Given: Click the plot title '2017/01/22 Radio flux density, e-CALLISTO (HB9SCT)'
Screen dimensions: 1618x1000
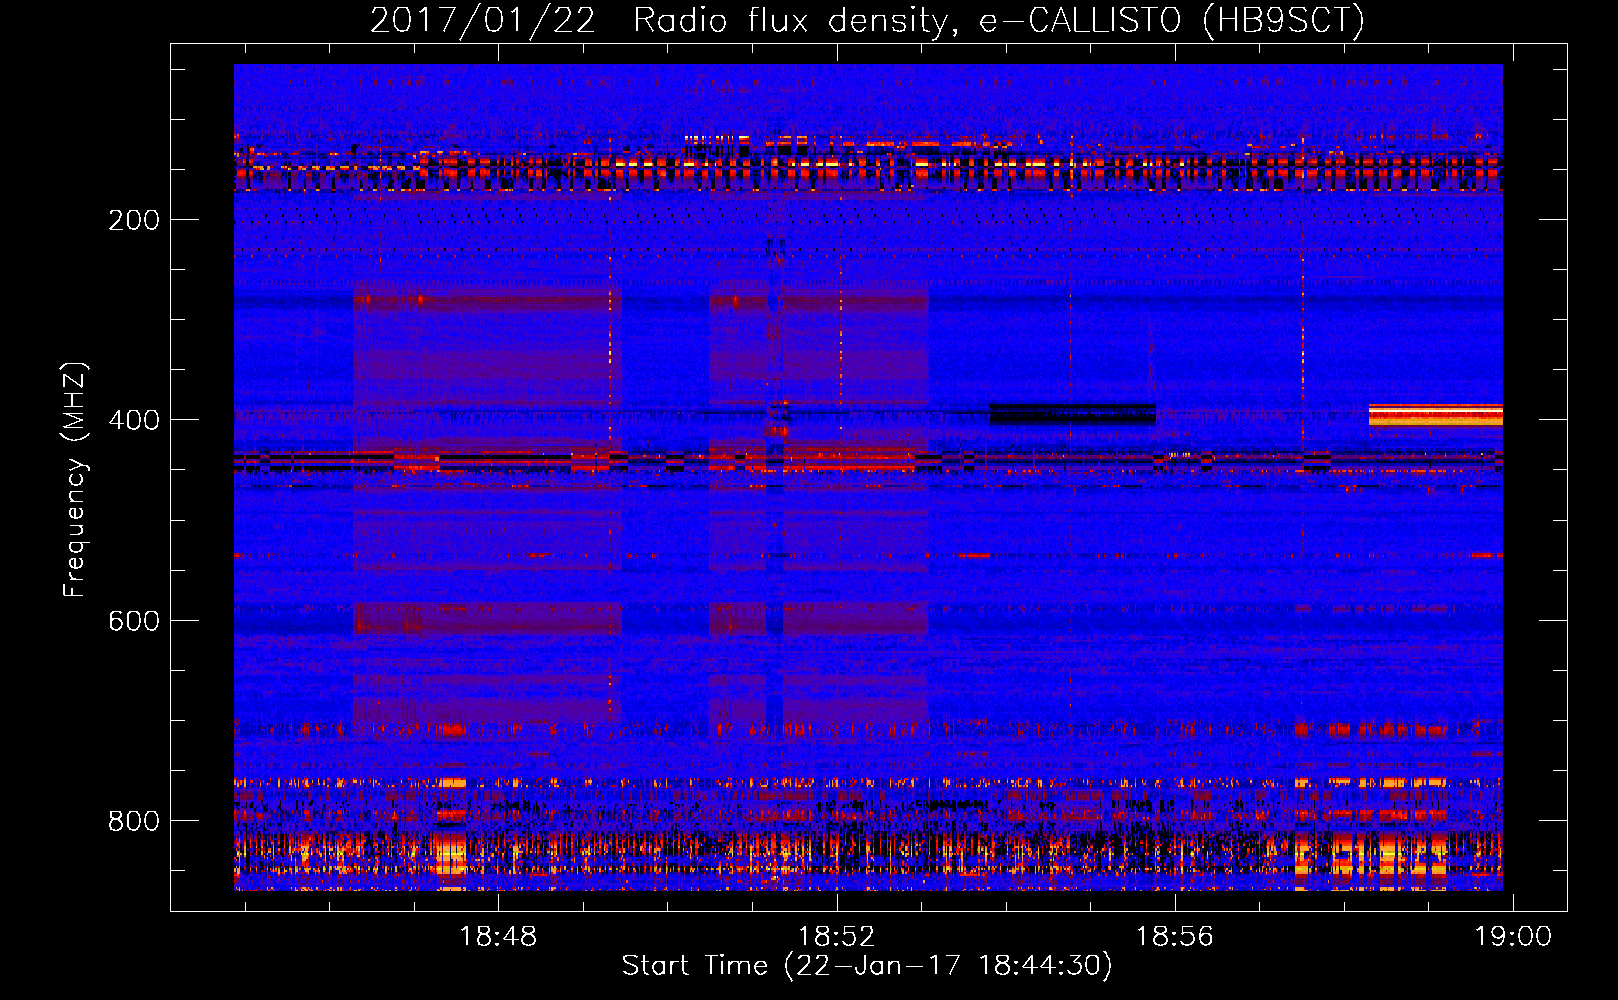Looking at the screenshot, I should (867, 20).
